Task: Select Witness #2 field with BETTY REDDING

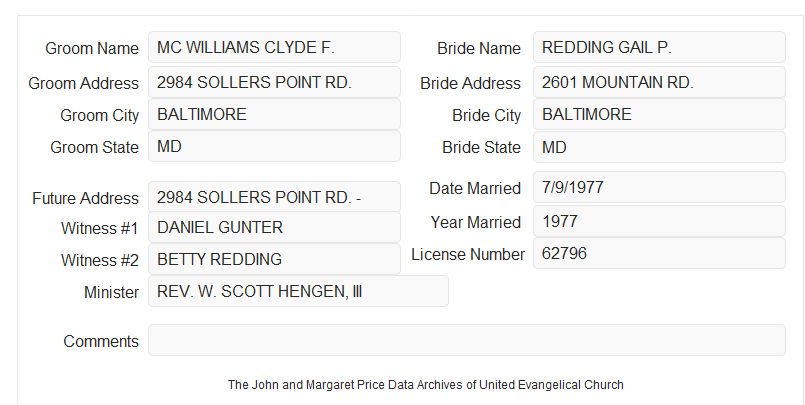Action: 274,259
